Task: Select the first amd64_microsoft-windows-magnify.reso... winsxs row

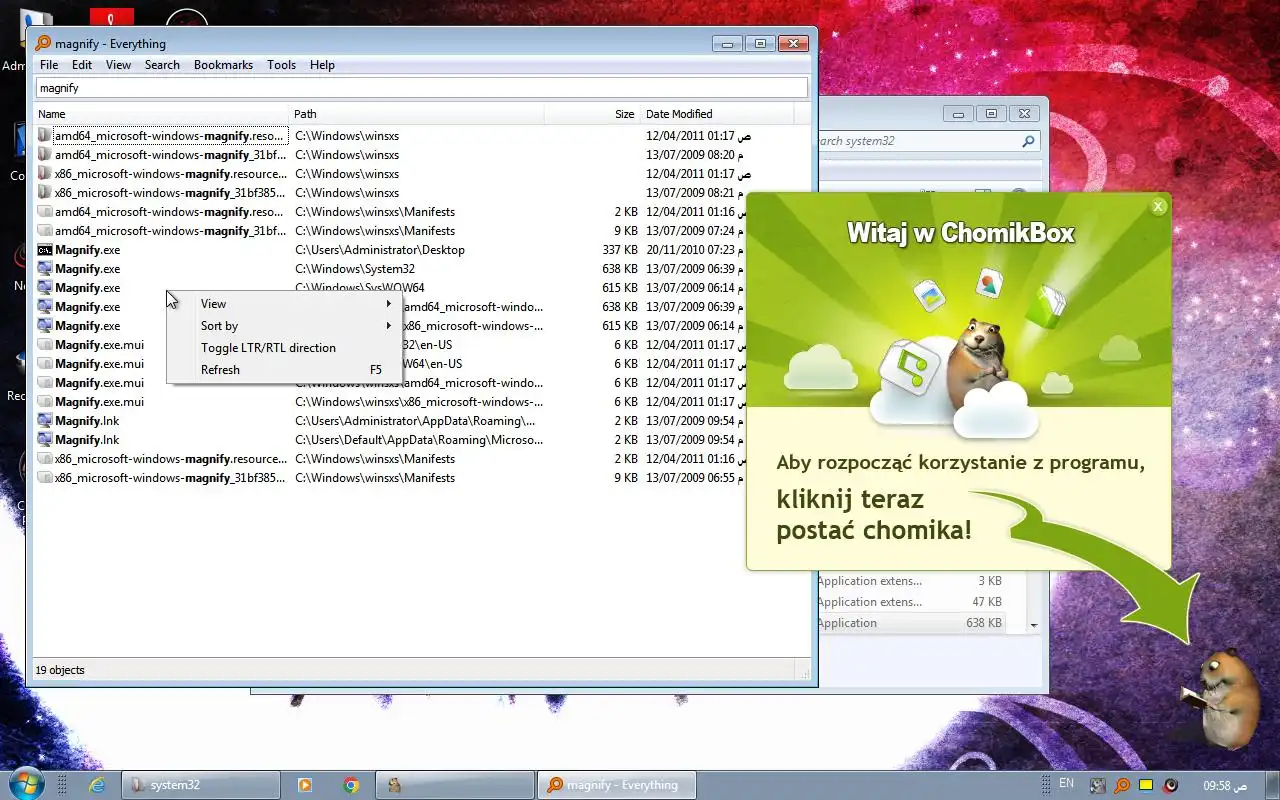Action: point(420,136)
